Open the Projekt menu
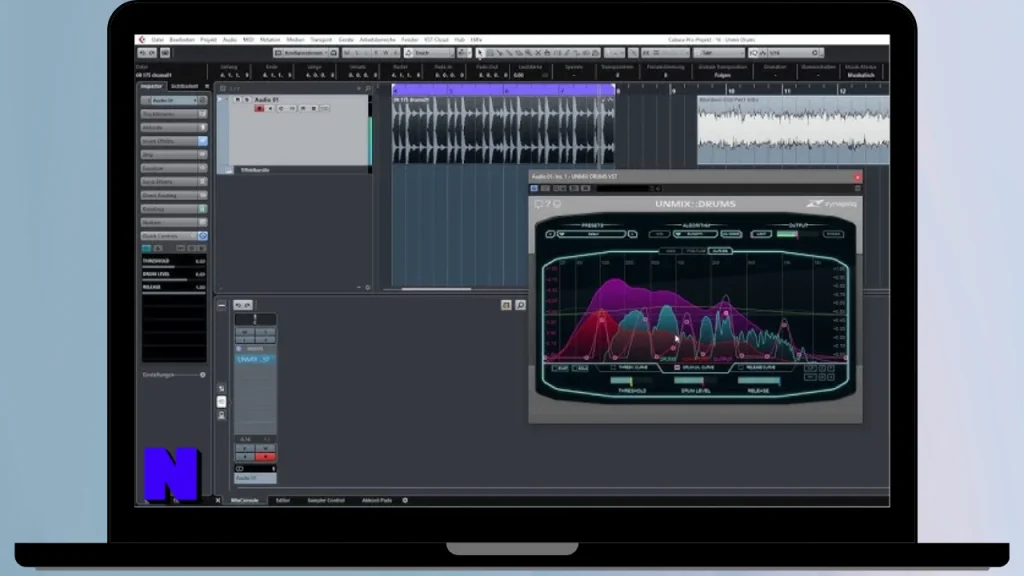 208,40
